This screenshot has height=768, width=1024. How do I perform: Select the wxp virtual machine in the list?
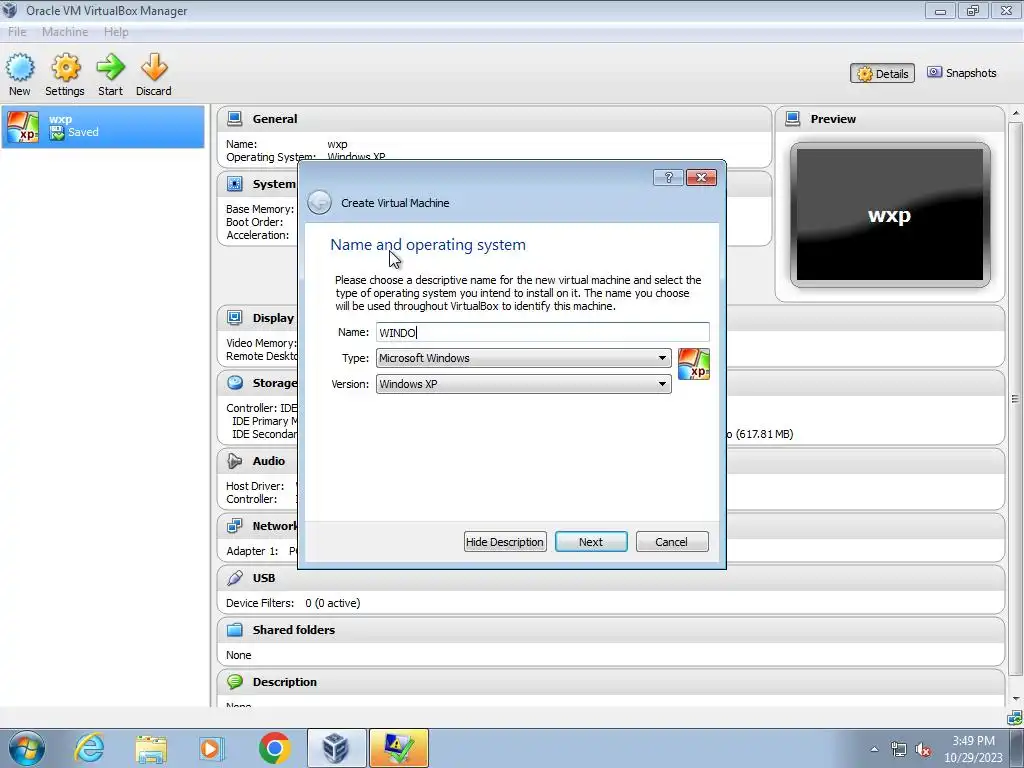pos(103,126)
